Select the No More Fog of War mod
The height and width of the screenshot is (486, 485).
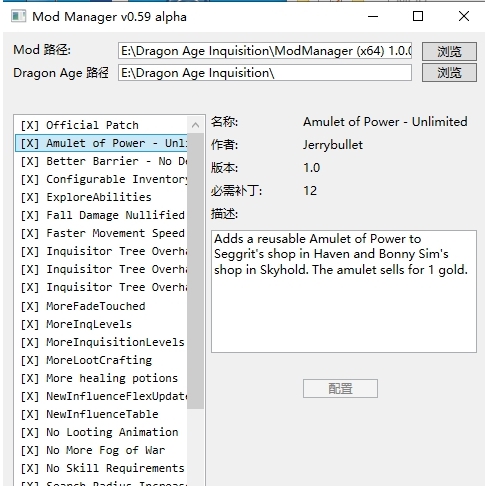pos(102,450)
